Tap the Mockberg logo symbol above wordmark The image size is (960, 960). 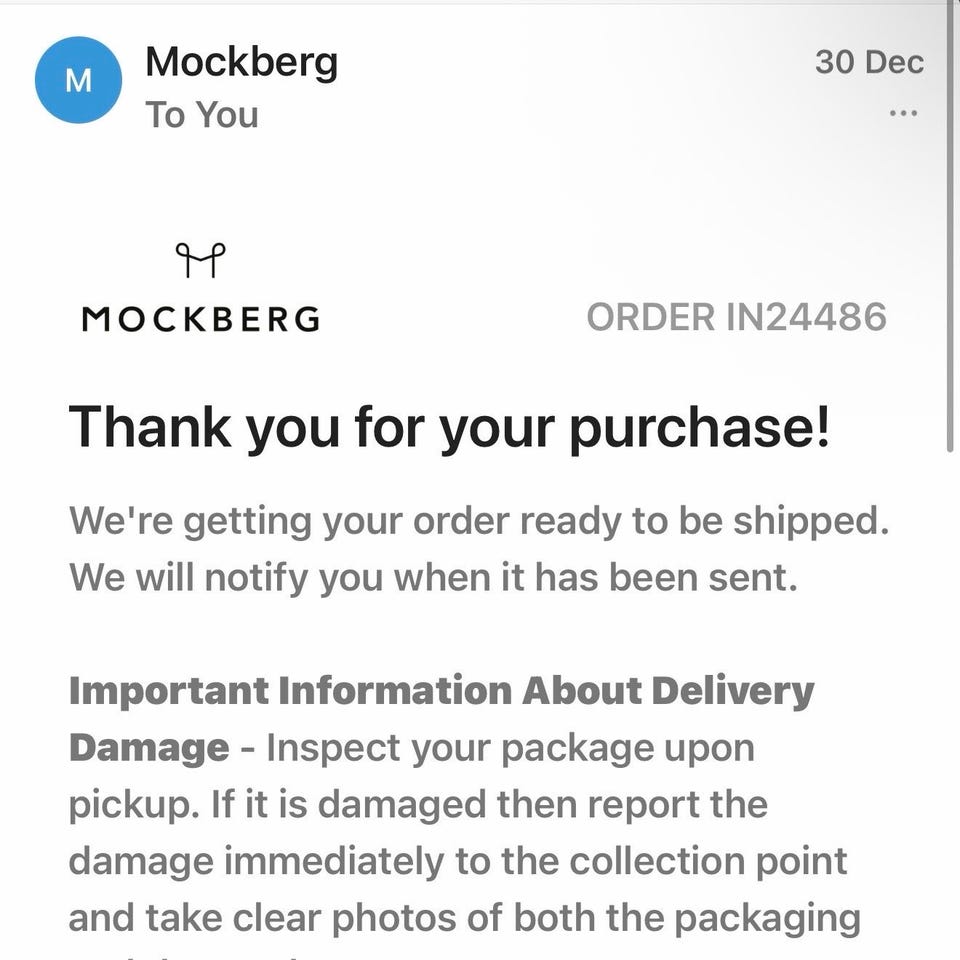click(200, 261)
